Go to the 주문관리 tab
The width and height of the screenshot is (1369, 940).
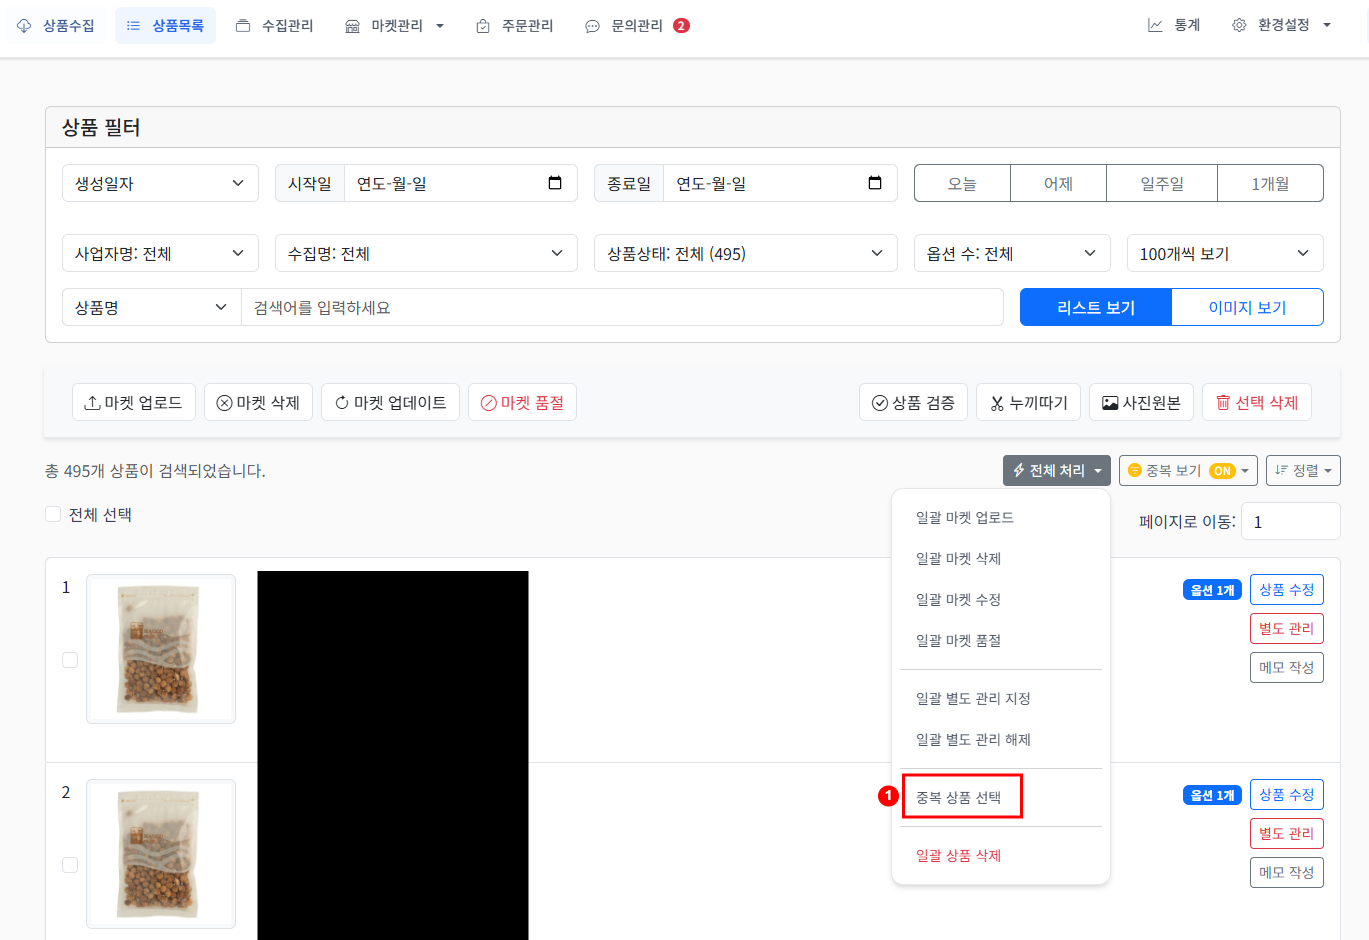point(515,26)
